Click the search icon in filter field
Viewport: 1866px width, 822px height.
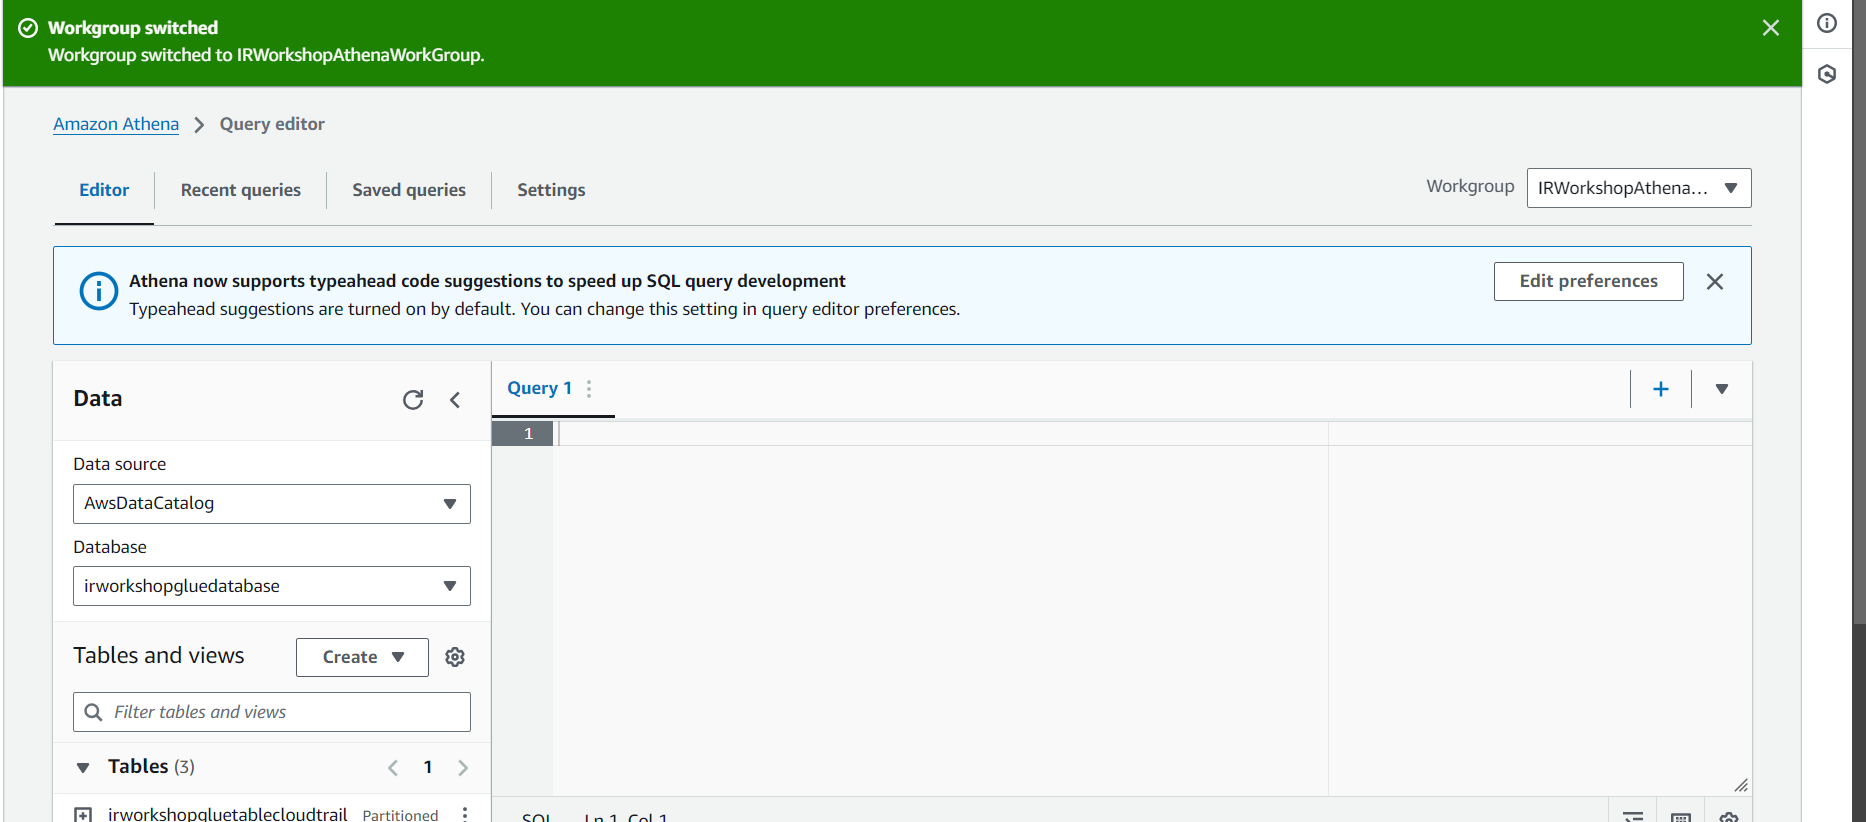(93, 712)
